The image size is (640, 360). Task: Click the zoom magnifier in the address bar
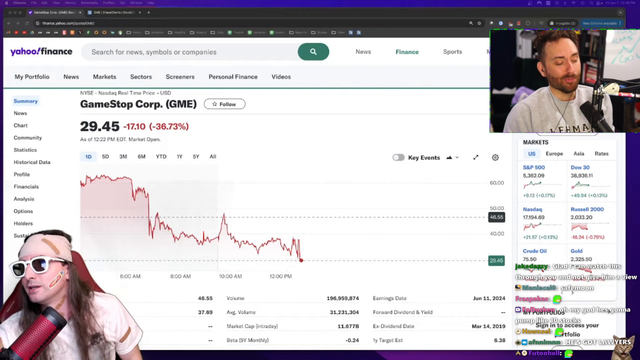point(471,23)
